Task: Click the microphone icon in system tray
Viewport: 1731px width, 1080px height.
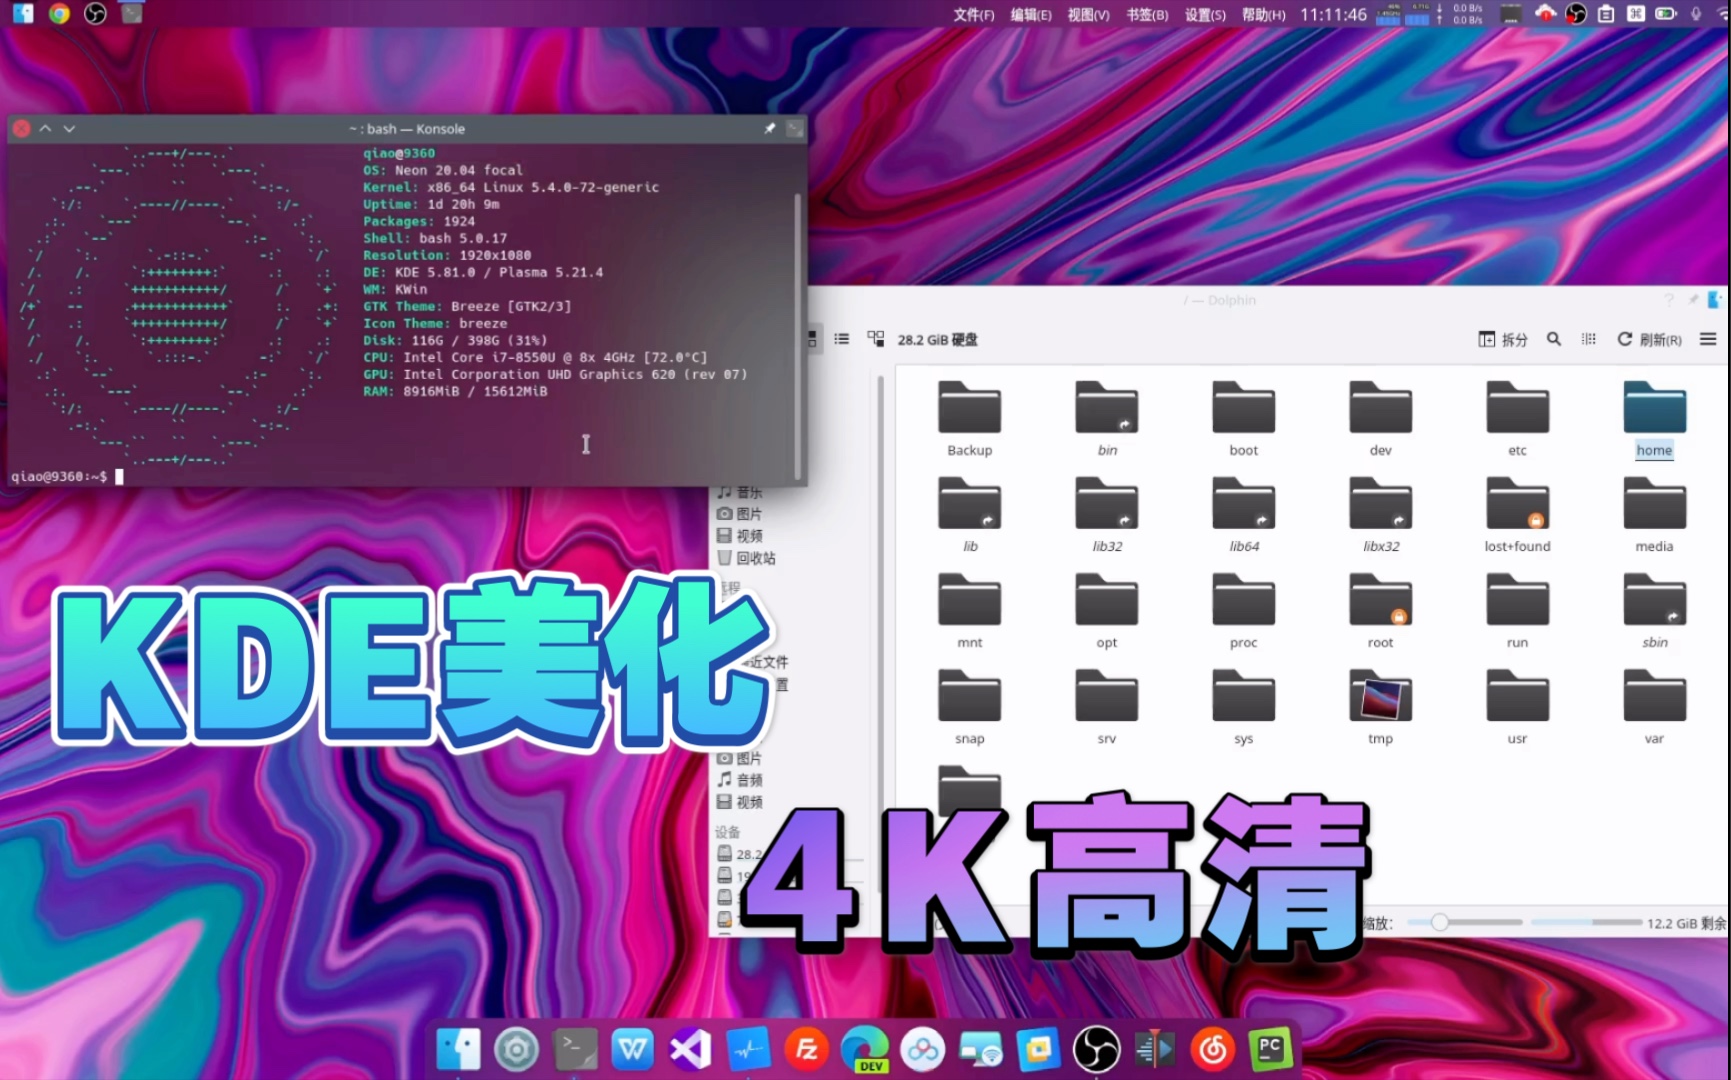Action: point(1696,14)
